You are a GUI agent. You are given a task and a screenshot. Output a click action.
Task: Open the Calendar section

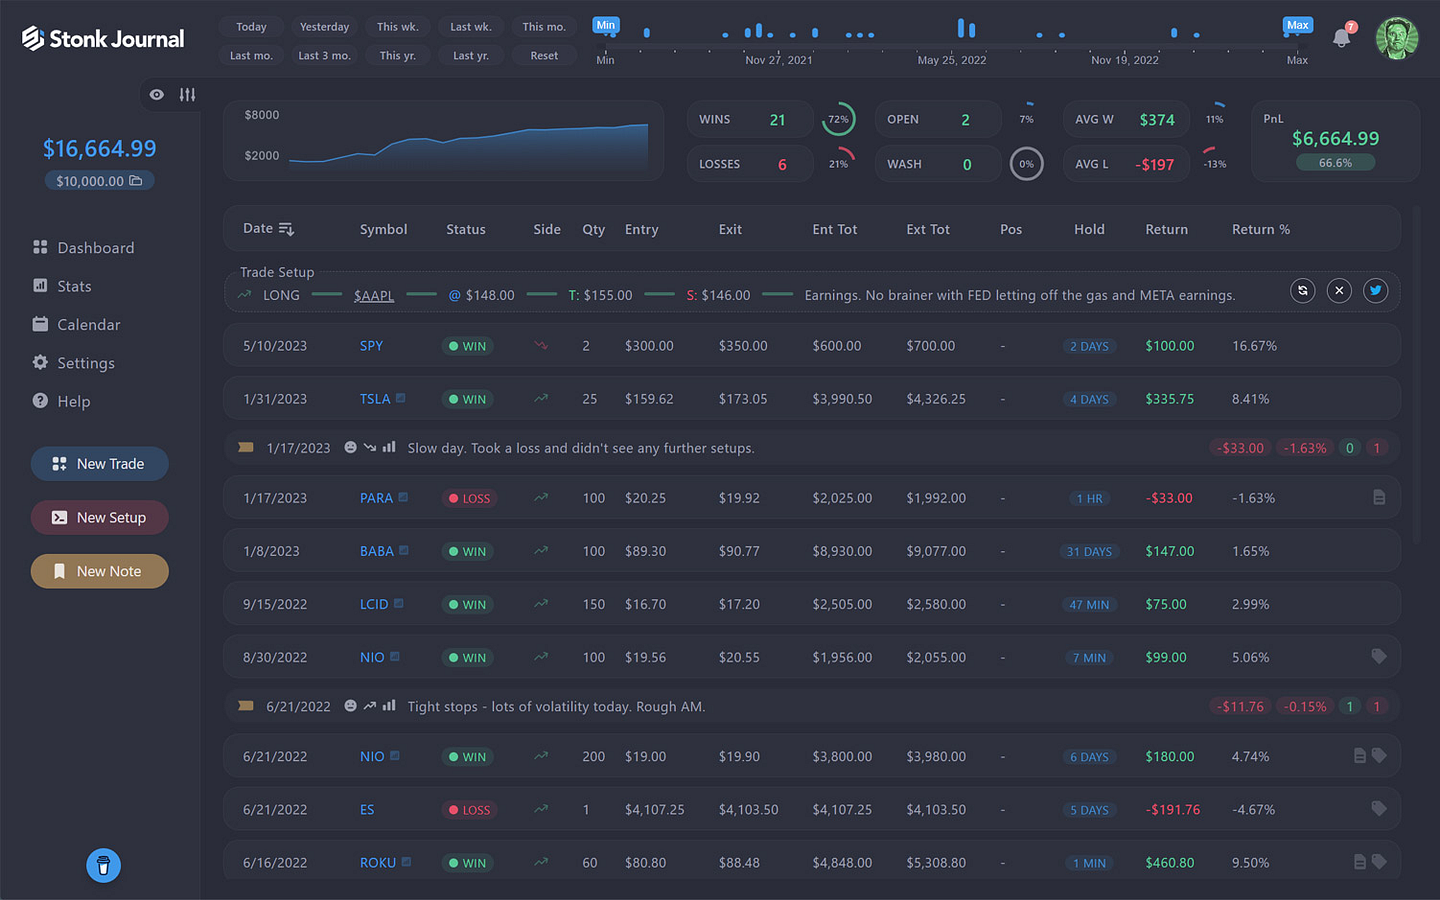pyautogui.click(x=88, y=325)
